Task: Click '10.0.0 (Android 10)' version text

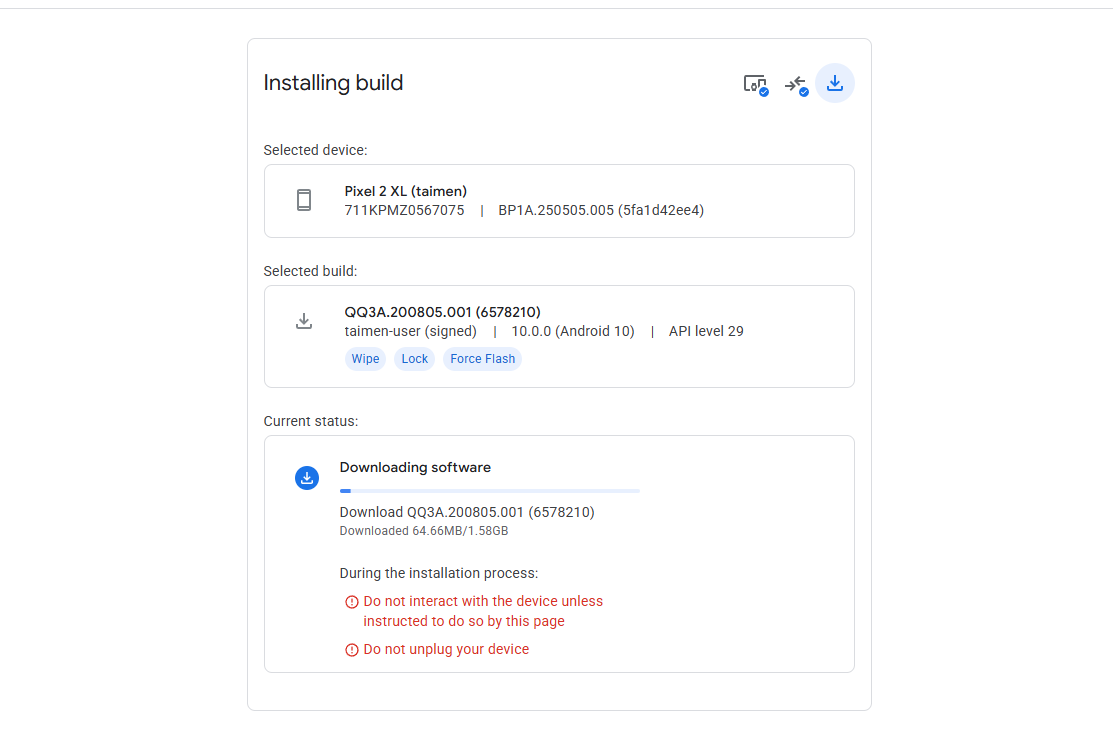Action: coord(573,331)
